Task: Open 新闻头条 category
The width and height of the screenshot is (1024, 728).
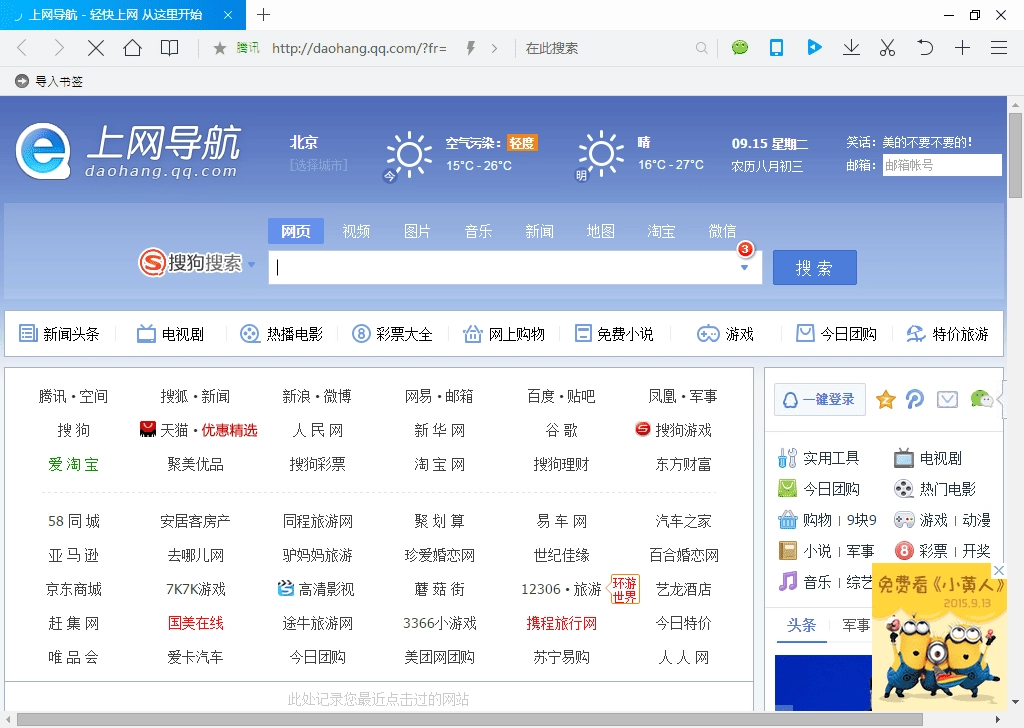Action: point(59,334)
